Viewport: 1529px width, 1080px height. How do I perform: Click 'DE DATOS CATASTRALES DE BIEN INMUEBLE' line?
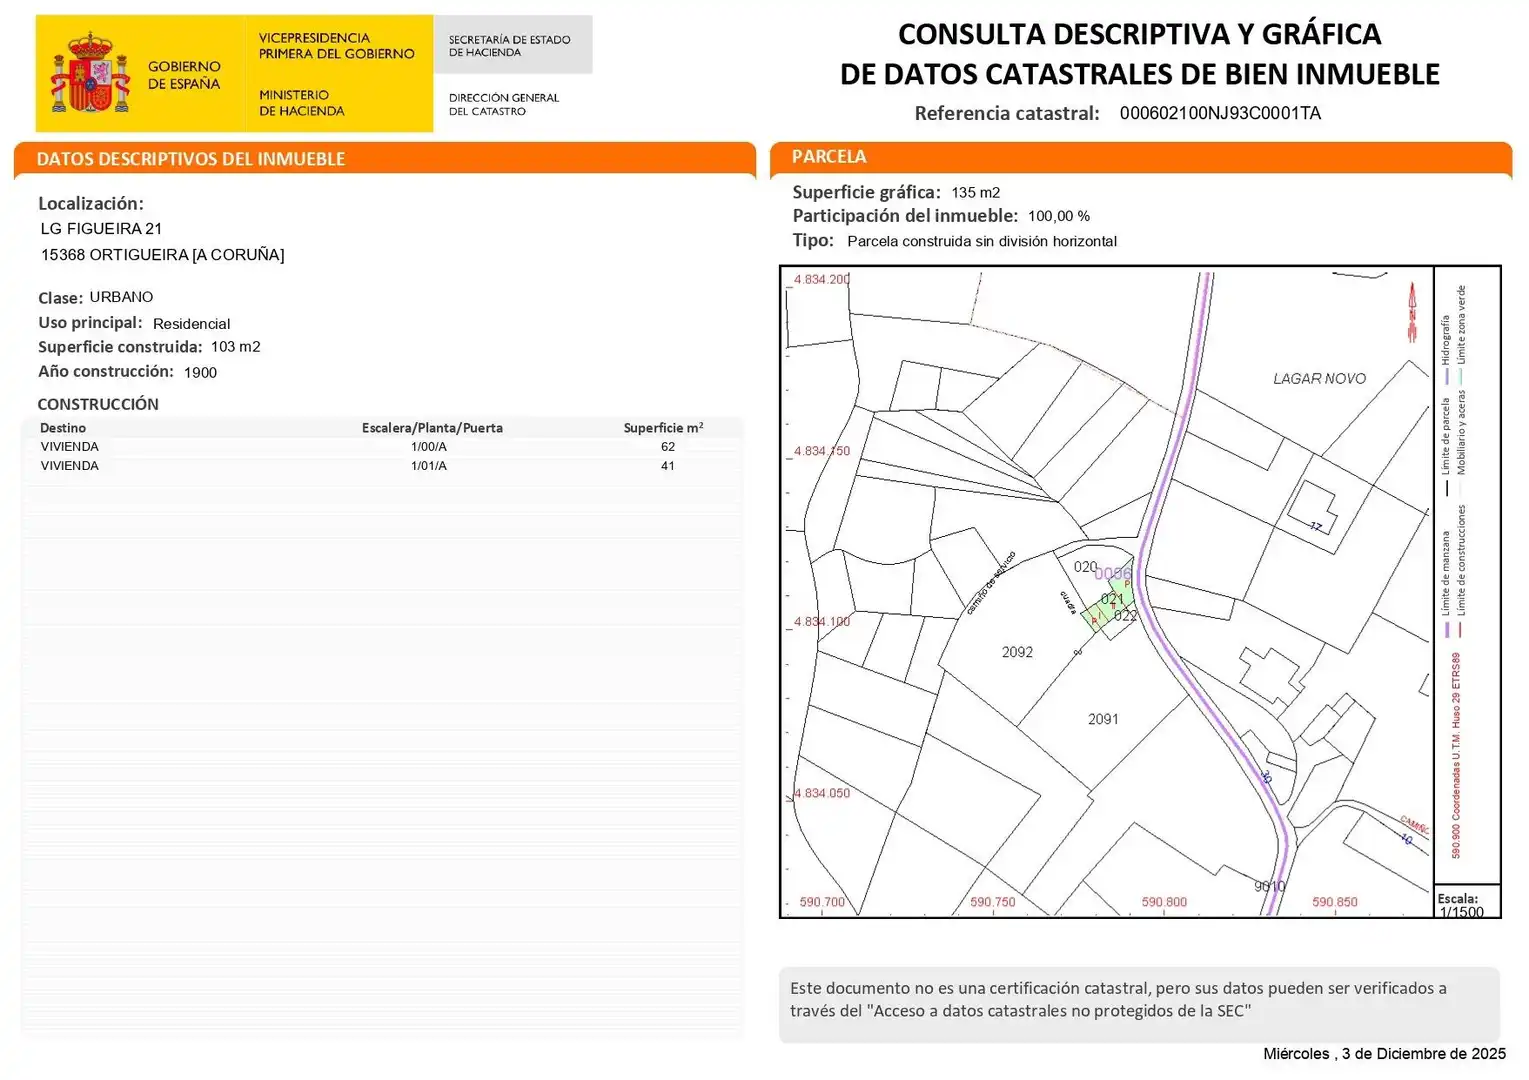click(x=1139, y=74)
